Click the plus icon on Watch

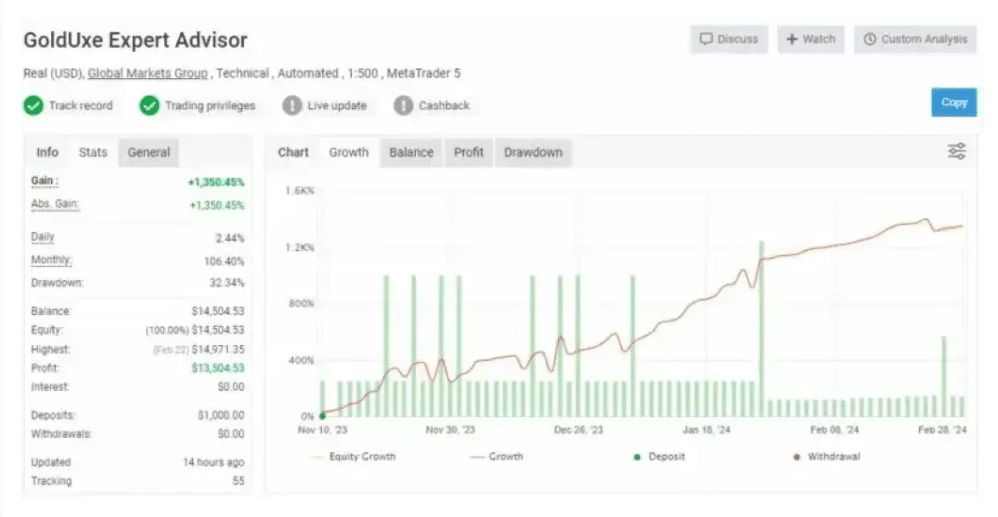click(792, 40)
